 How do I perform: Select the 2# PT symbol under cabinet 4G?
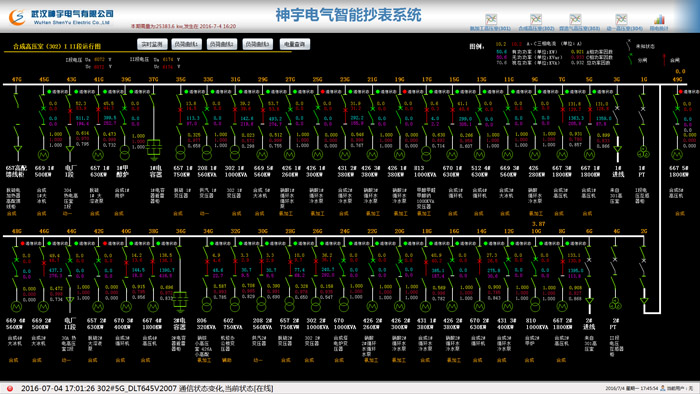point(615,304)
